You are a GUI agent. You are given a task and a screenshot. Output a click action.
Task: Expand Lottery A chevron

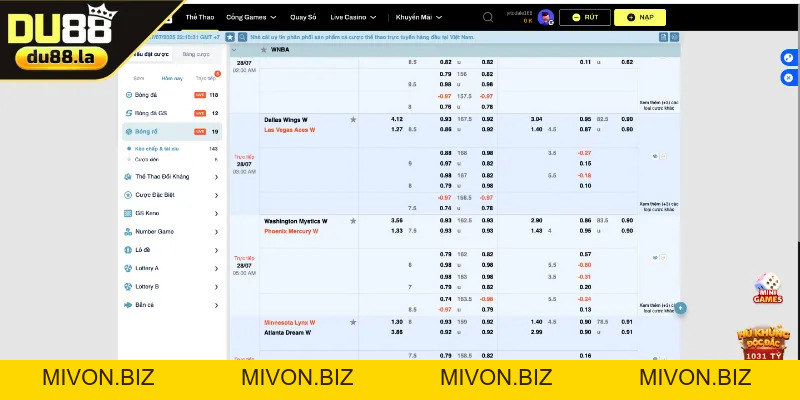pyautogui.click(x=216, y=269)
